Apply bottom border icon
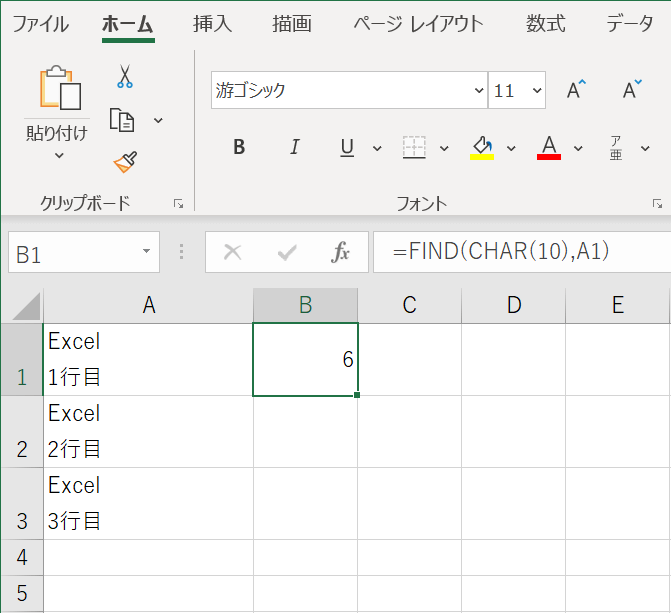The image size is (671, 613). [x=414, y=148]
